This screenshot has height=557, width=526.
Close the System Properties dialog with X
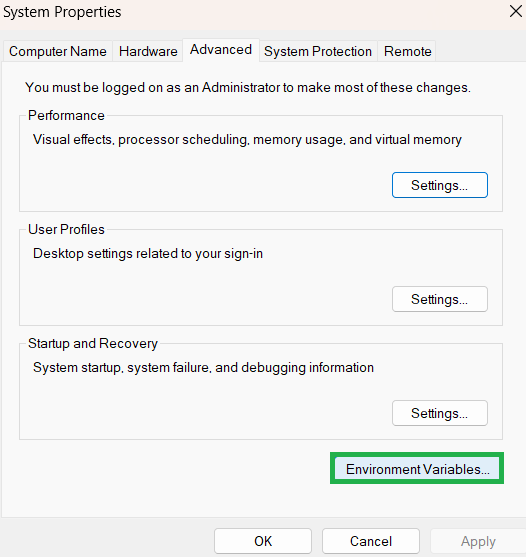(x=515, y=11)
